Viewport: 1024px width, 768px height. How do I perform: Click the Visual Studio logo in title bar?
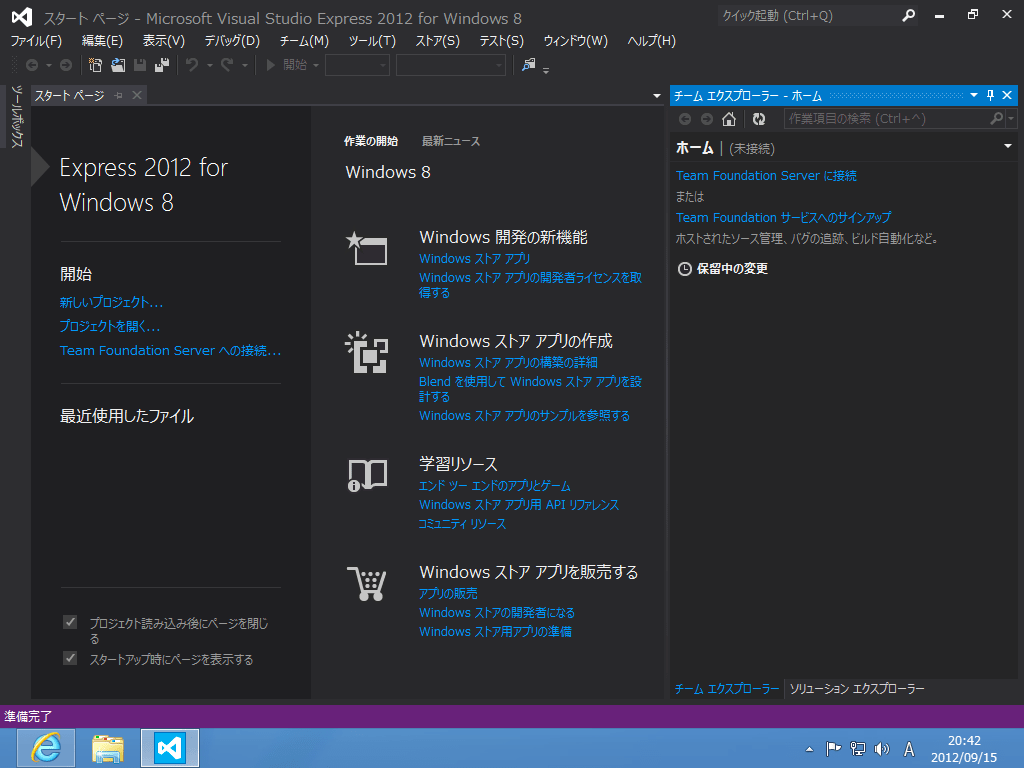tap(22, 18)
